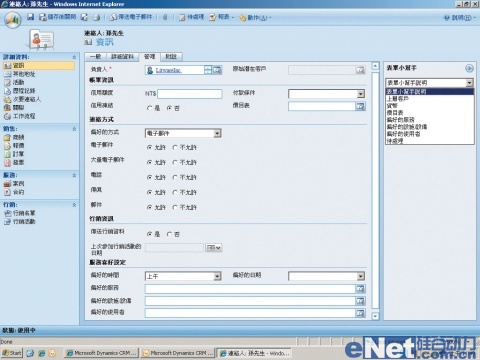Screen dimensions: 480x360
Task: Click the paperclip attach icon
Action: (165, 17)
